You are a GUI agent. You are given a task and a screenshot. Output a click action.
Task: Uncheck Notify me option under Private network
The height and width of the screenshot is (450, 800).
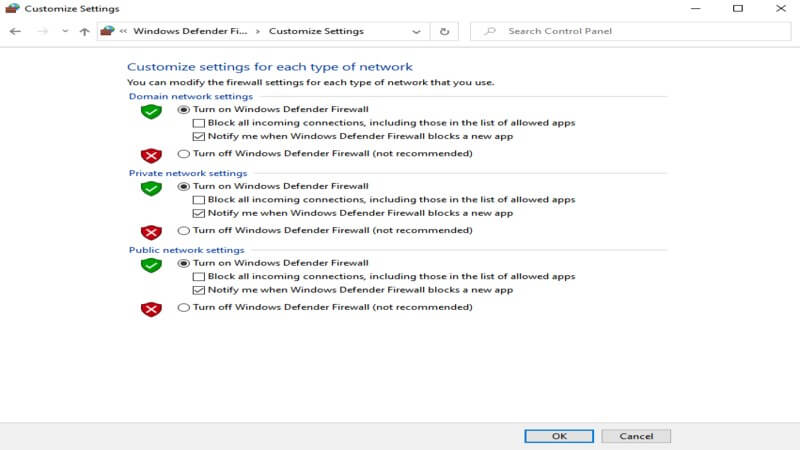tap(199, 213)
